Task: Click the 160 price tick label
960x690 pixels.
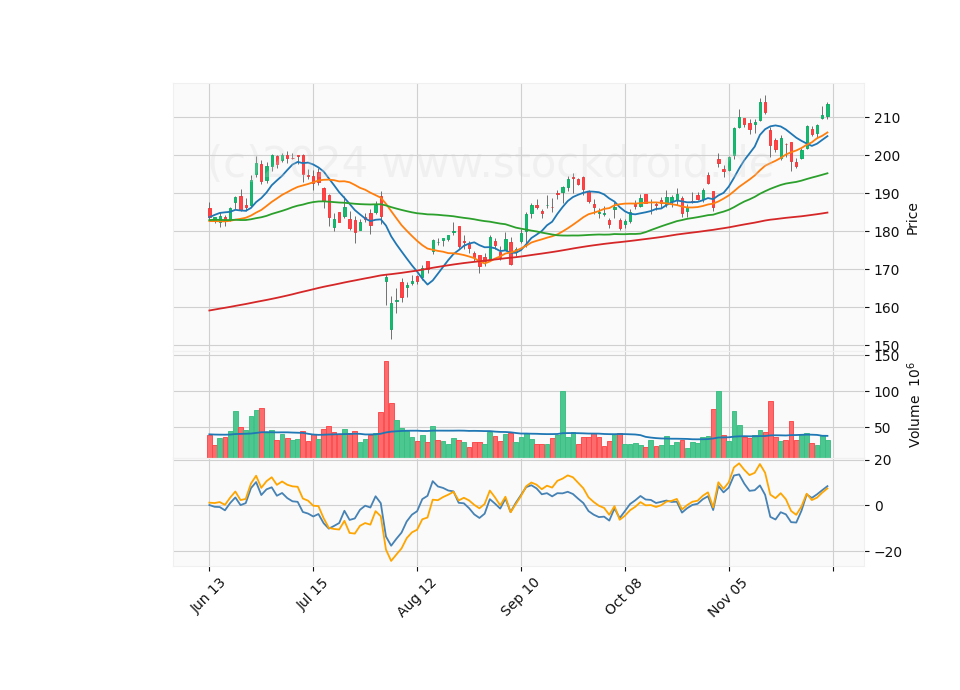Action: (x=887, y=308)
